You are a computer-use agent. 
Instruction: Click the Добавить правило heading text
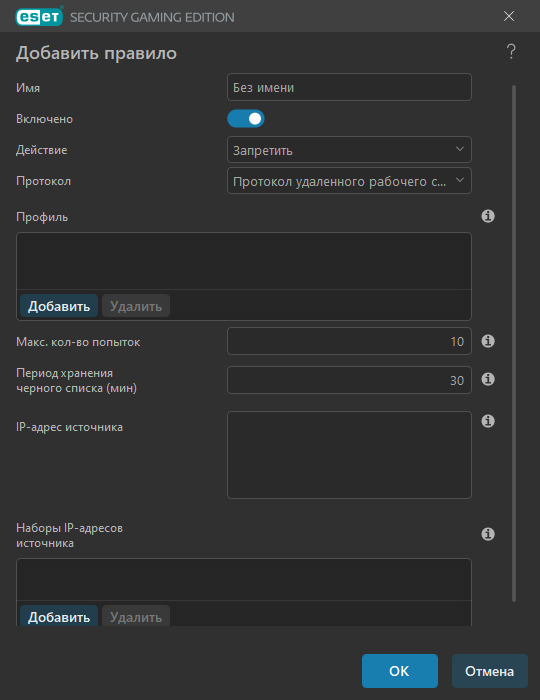96,53
